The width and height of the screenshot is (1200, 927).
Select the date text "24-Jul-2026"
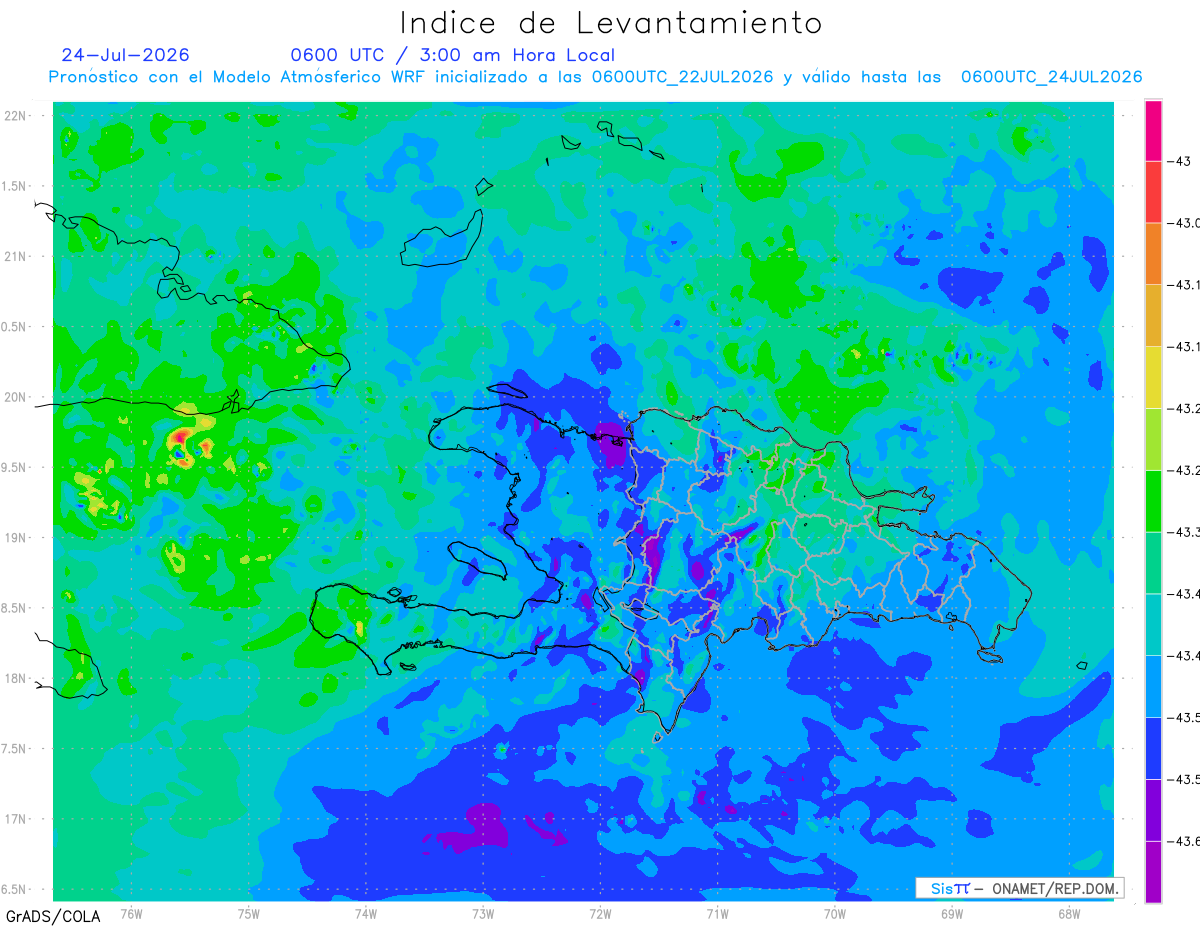coord(125,55)
